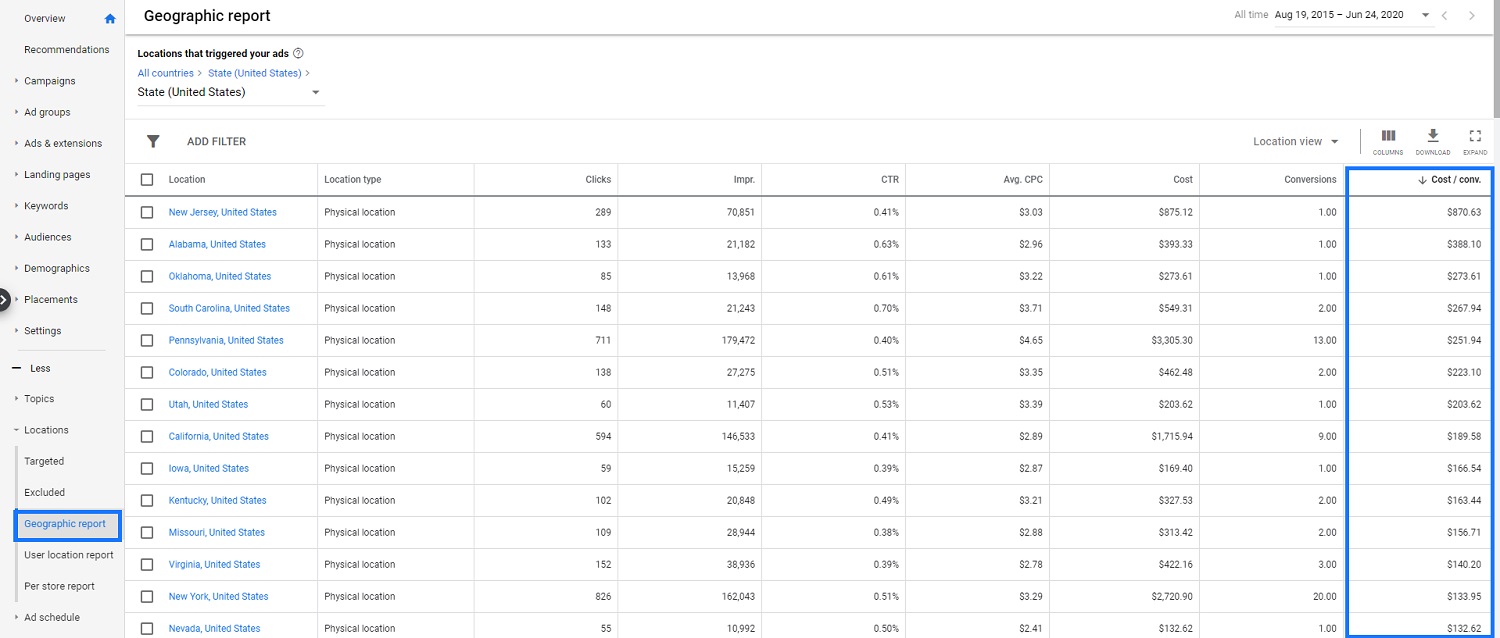Open the User location report page
This screenshot has width=1500, height=638.
[x=68, y=555]
